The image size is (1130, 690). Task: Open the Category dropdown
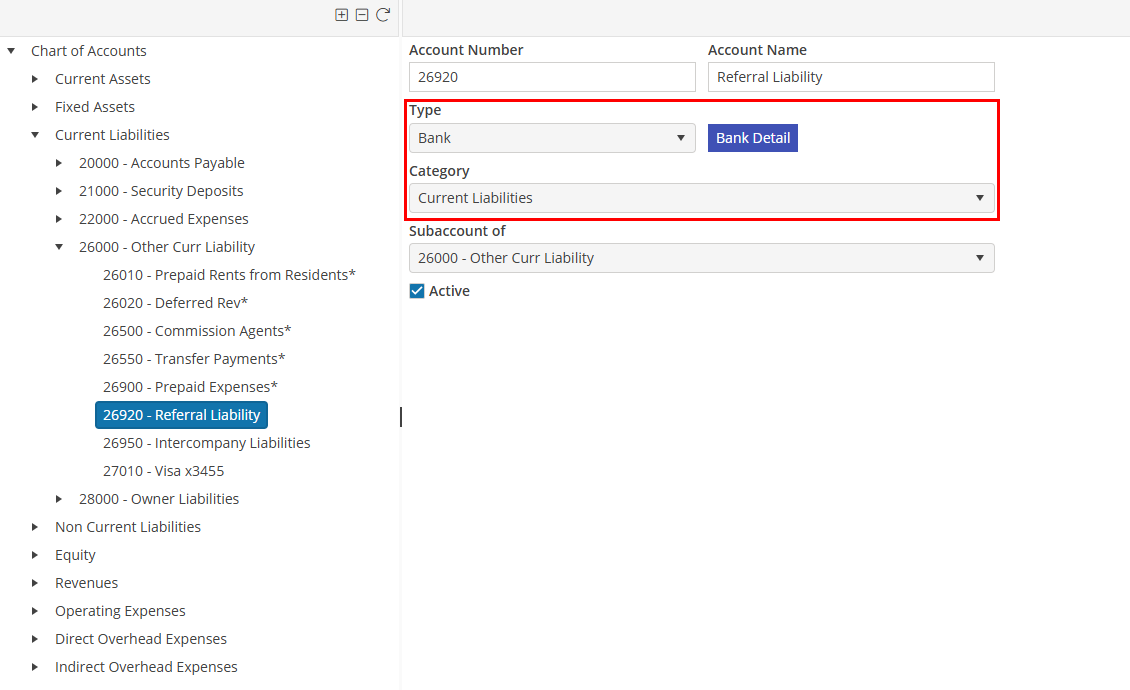click(x=701, y=198)
